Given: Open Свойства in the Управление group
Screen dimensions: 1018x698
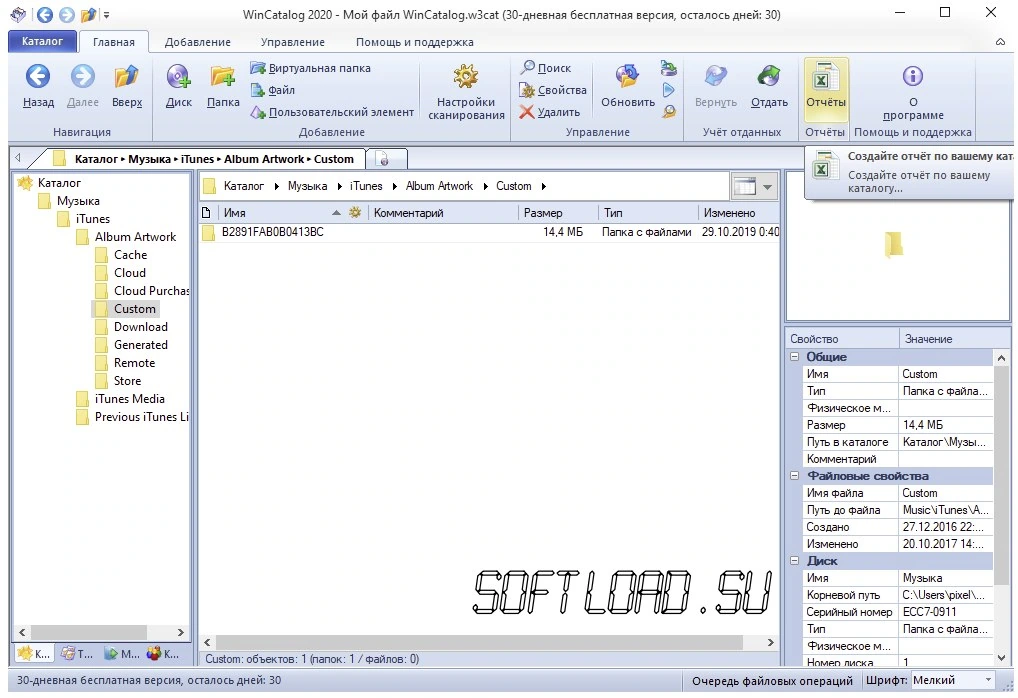Looking at the screenshot, I should point(552,90).
